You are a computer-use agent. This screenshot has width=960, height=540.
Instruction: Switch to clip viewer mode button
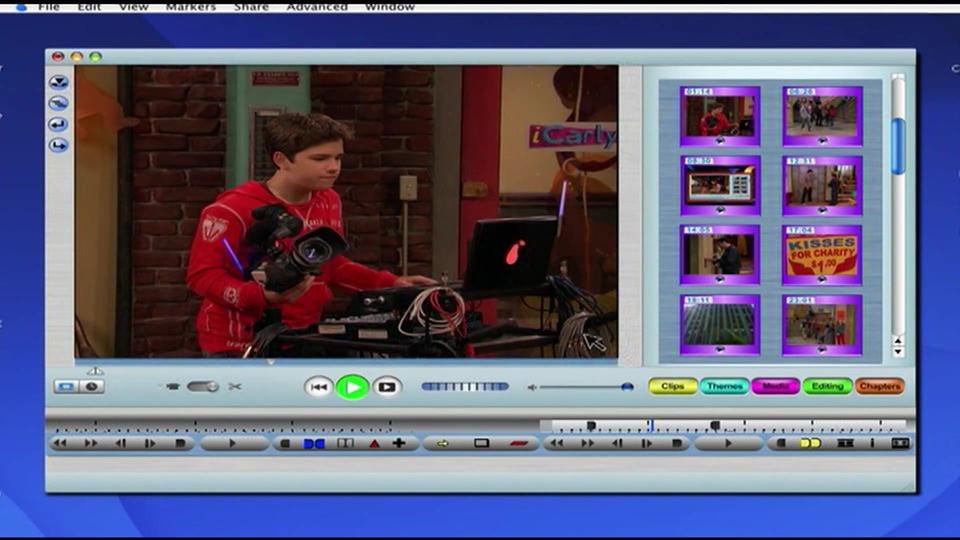click(x=66, y=386)
